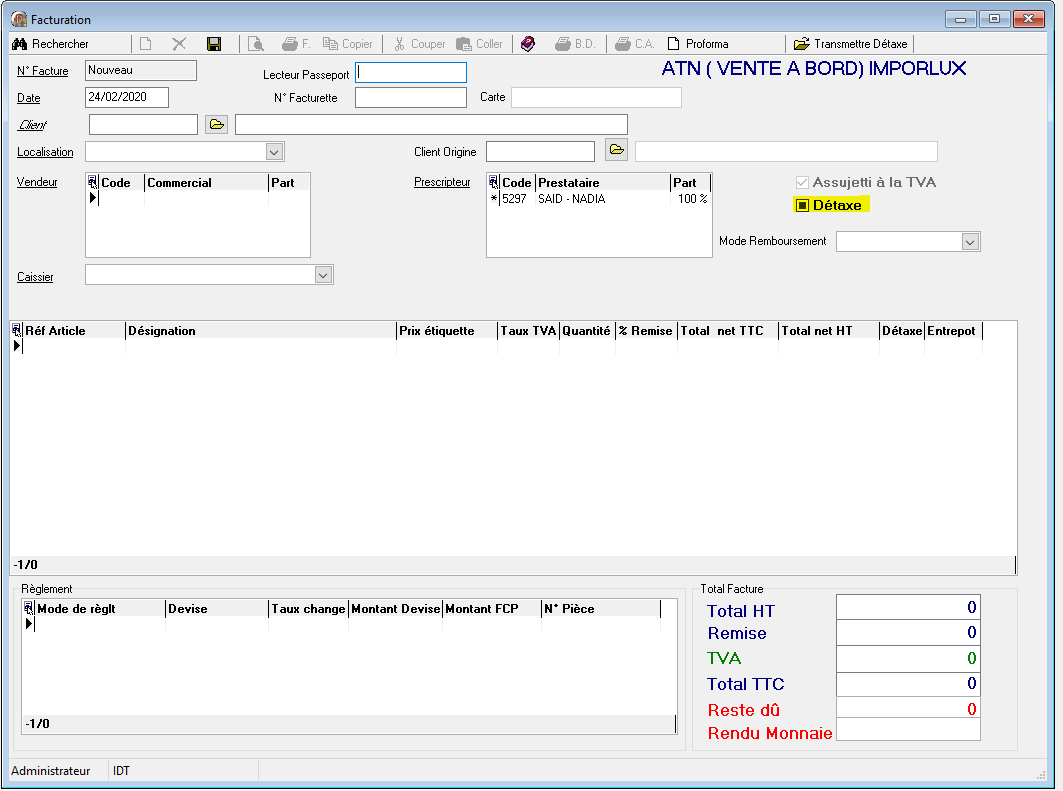Open the Client Origine folder icon
This screenshot has height=791, width=1063.
pyautogui.click(x=617, y=151)
